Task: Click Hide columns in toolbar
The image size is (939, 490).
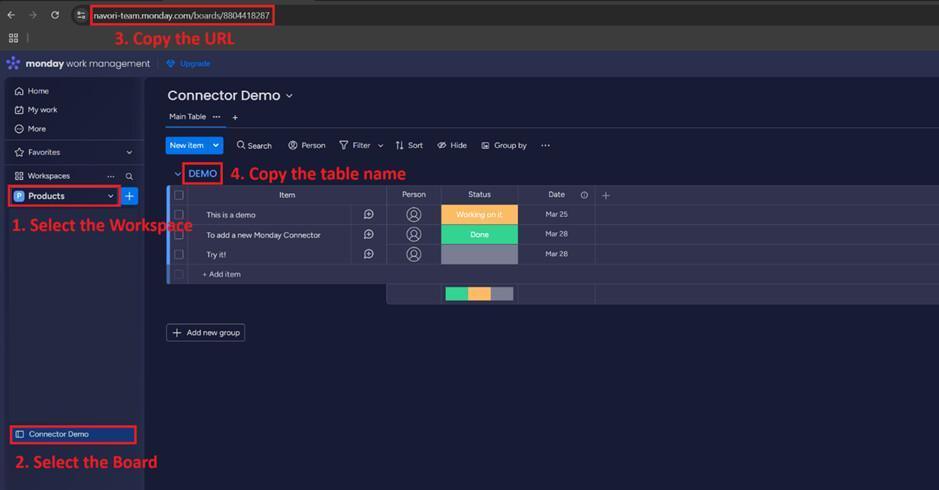Action: (x=452, y=146)
